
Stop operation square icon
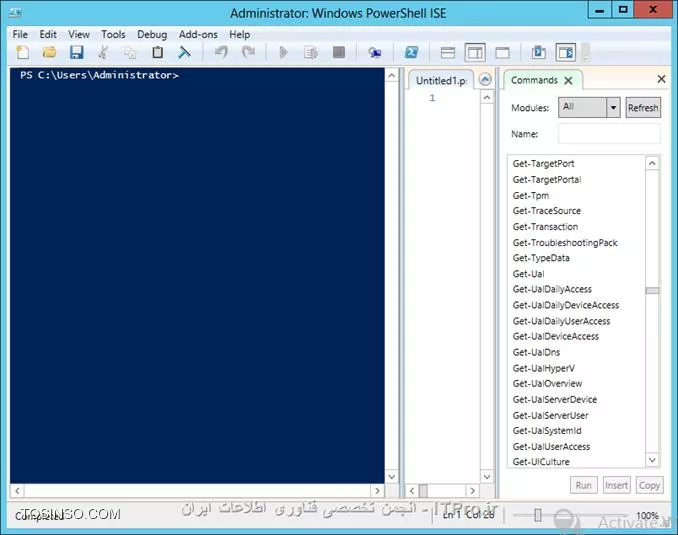[x=339, y=52]
